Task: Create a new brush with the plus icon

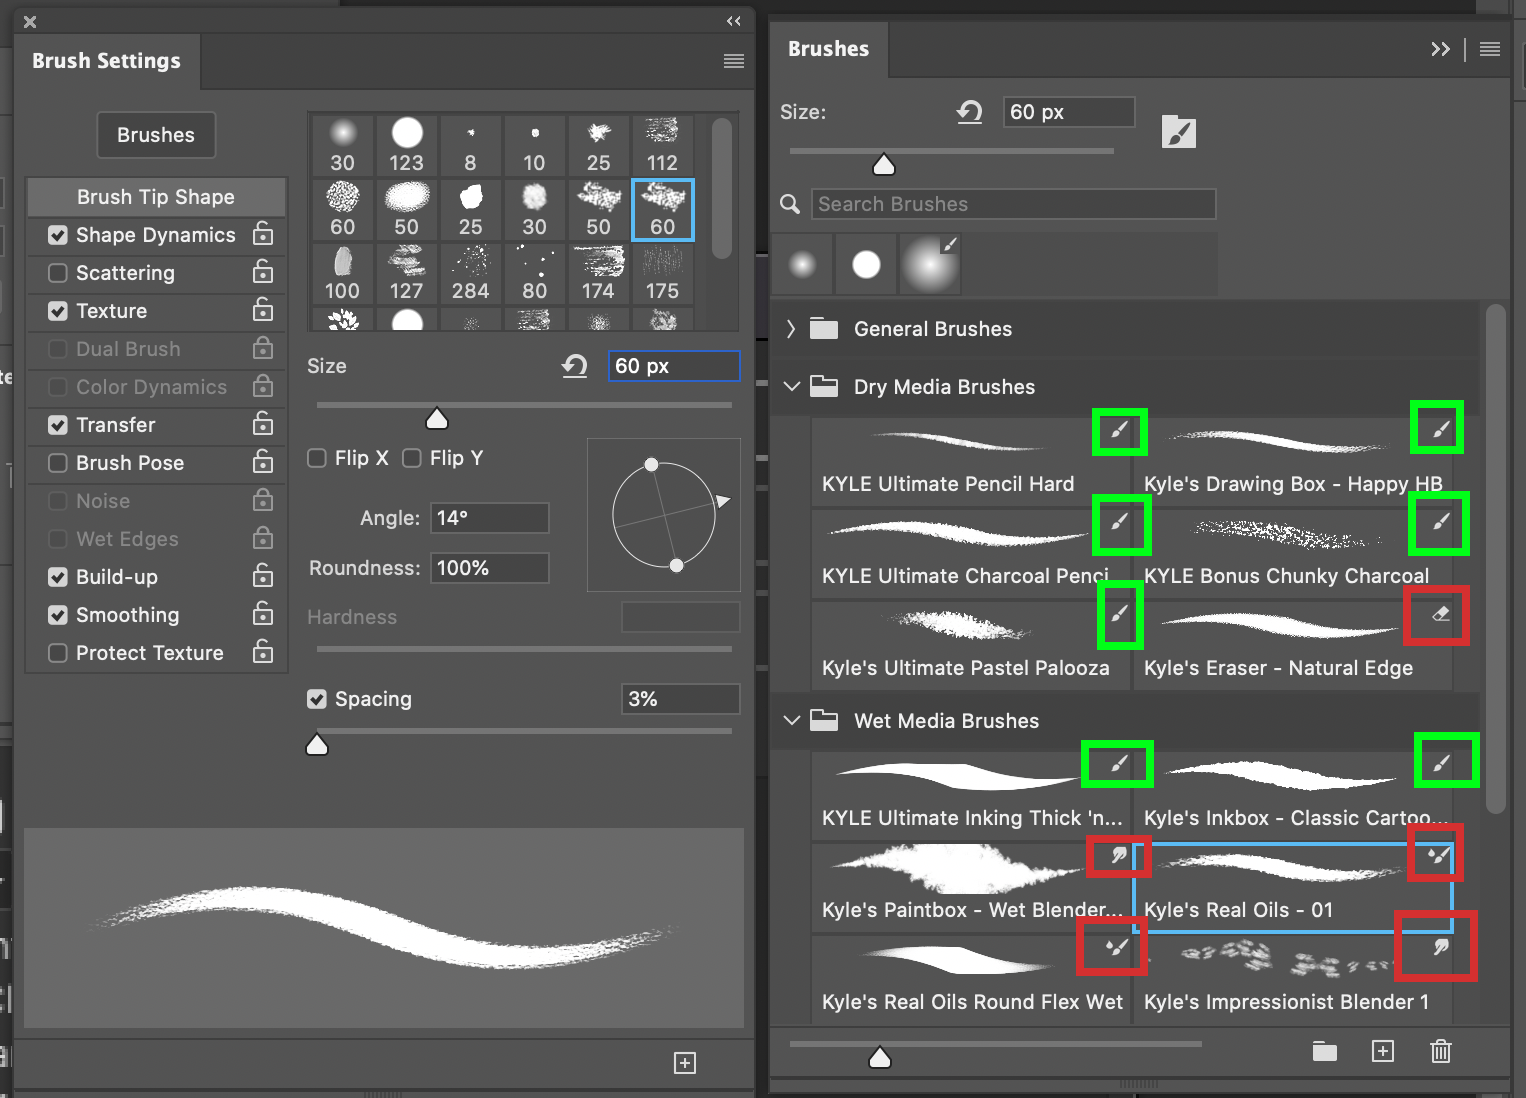Action: pos(1383,1051)
